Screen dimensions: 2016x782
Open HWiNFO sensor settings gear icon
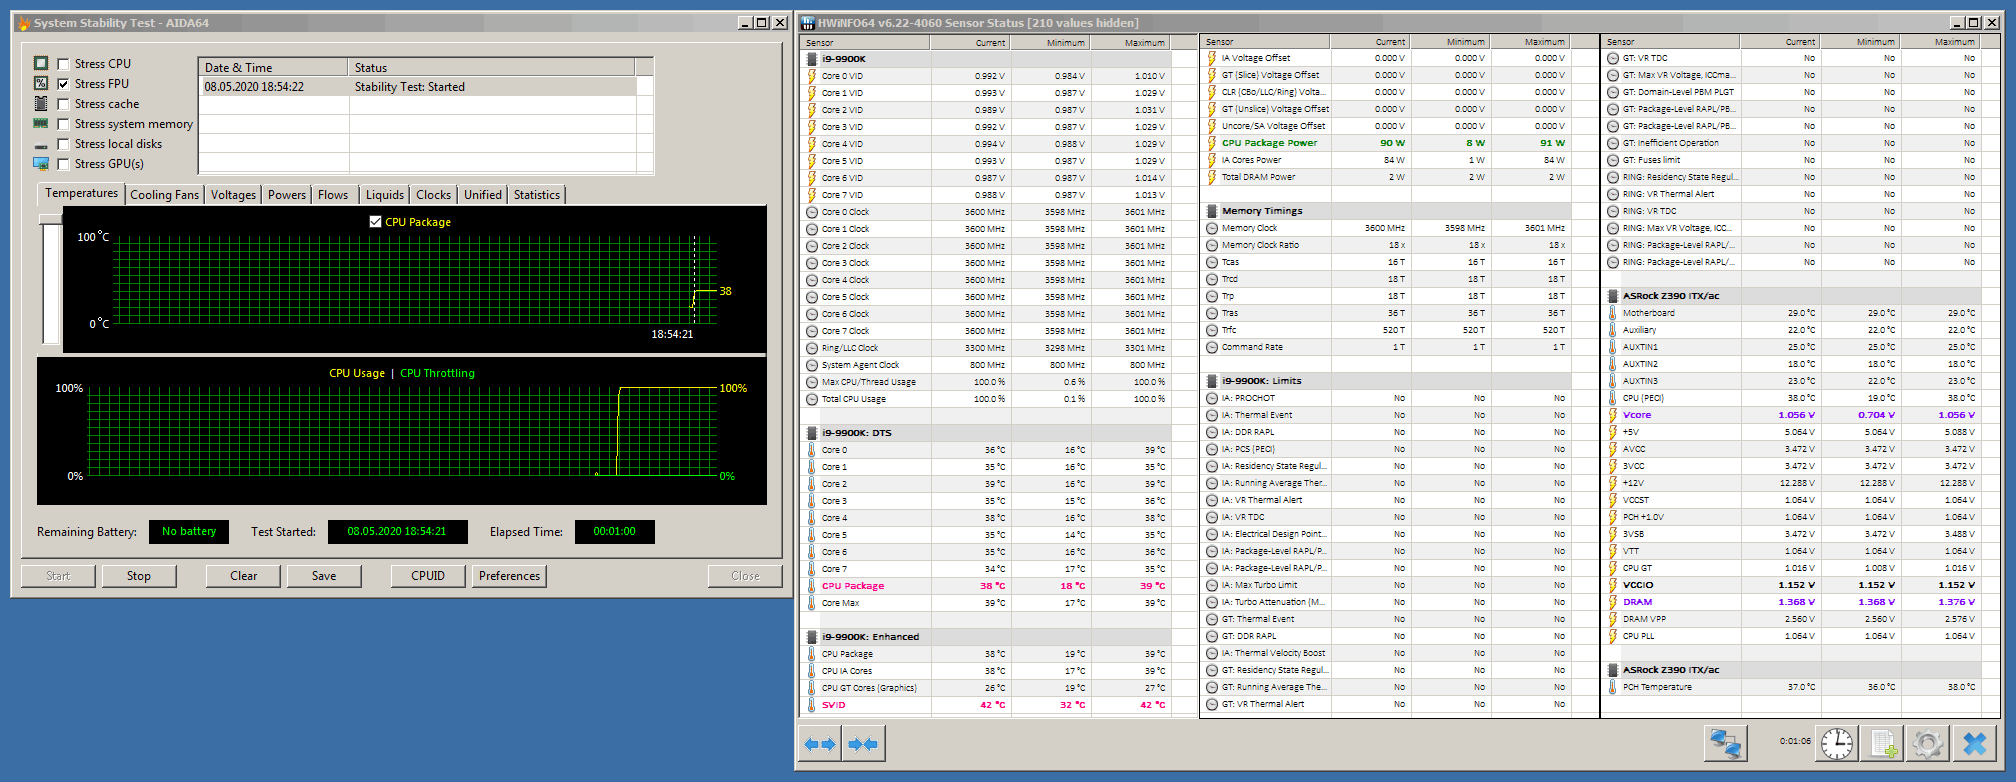point(1928,744)
